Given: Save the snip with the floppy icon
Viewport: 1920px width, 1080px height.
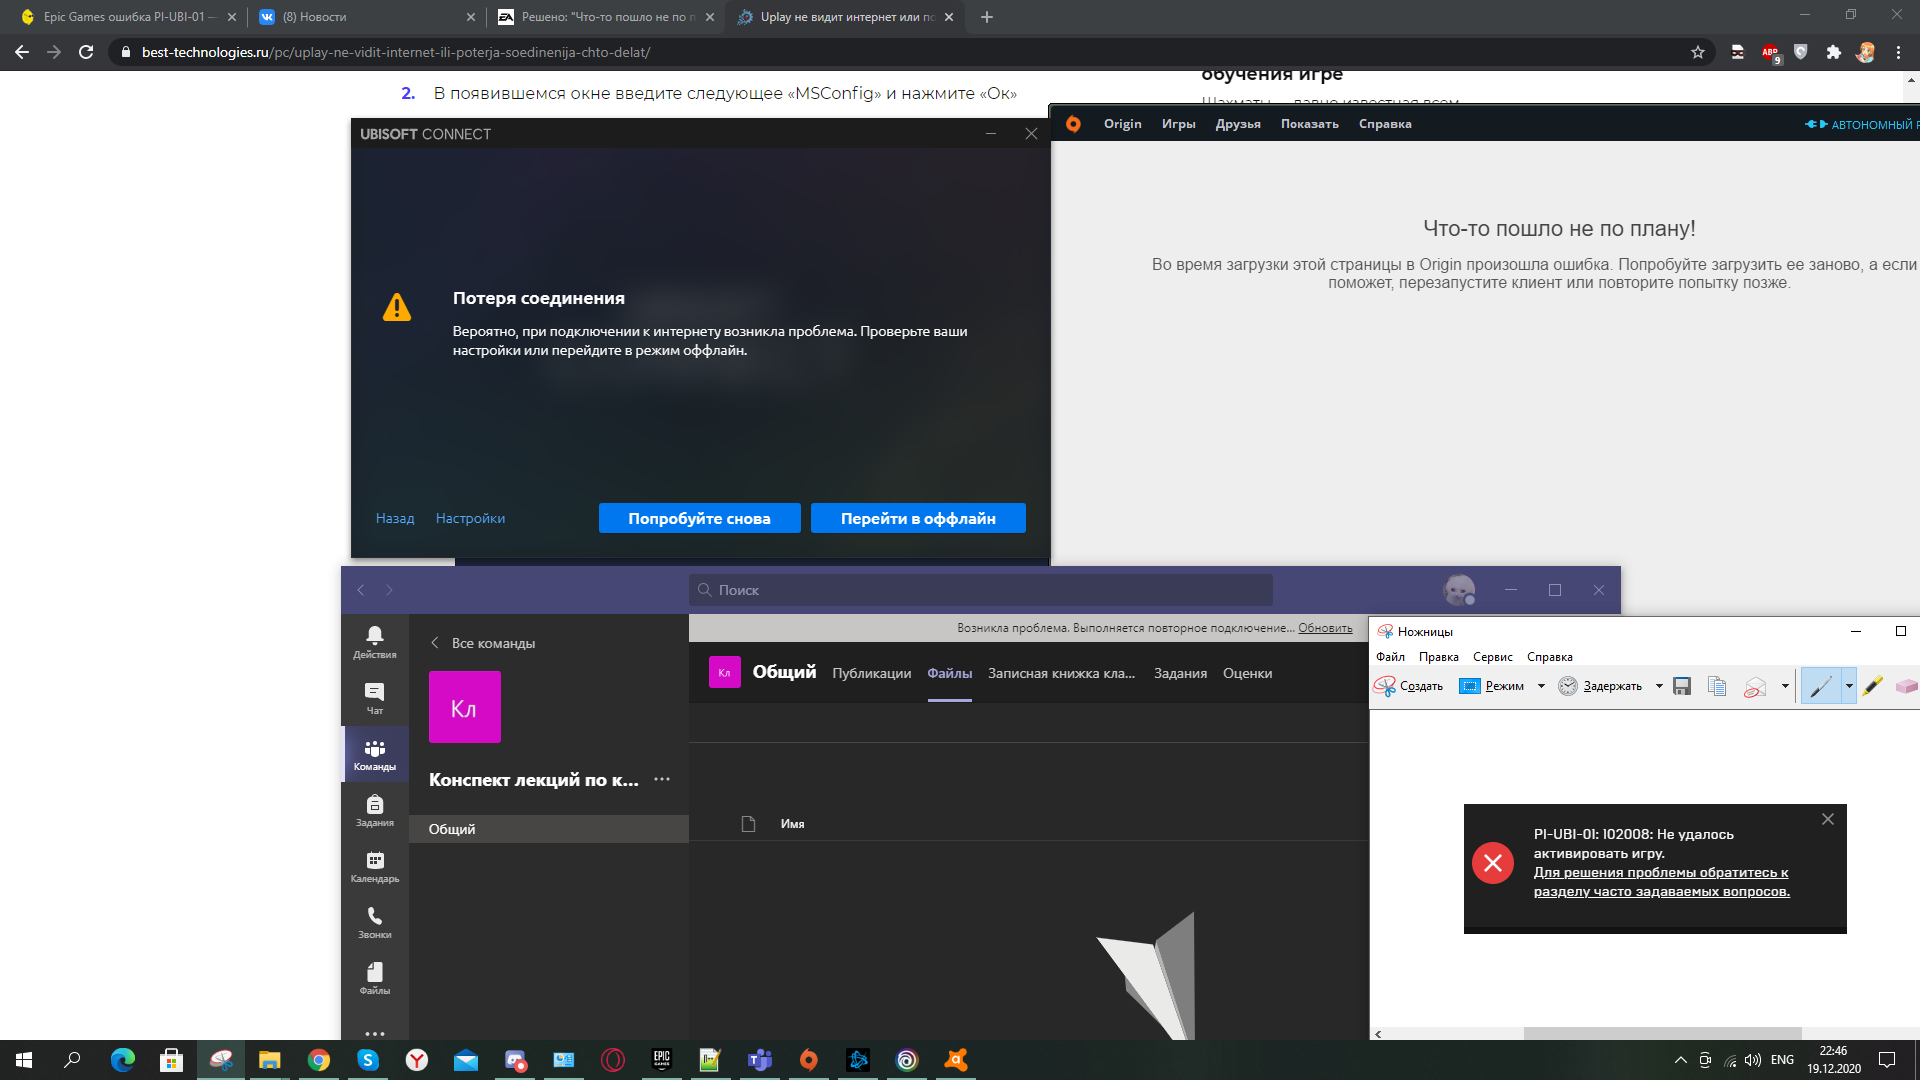Looking at the screenshot, I should pos(1682,686).
